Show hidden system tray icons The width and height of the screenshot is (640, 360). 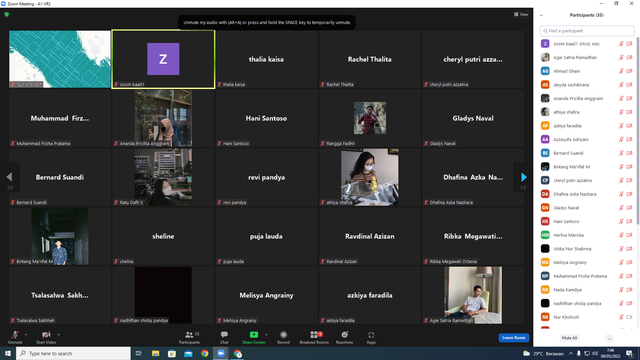click(571, 353)
